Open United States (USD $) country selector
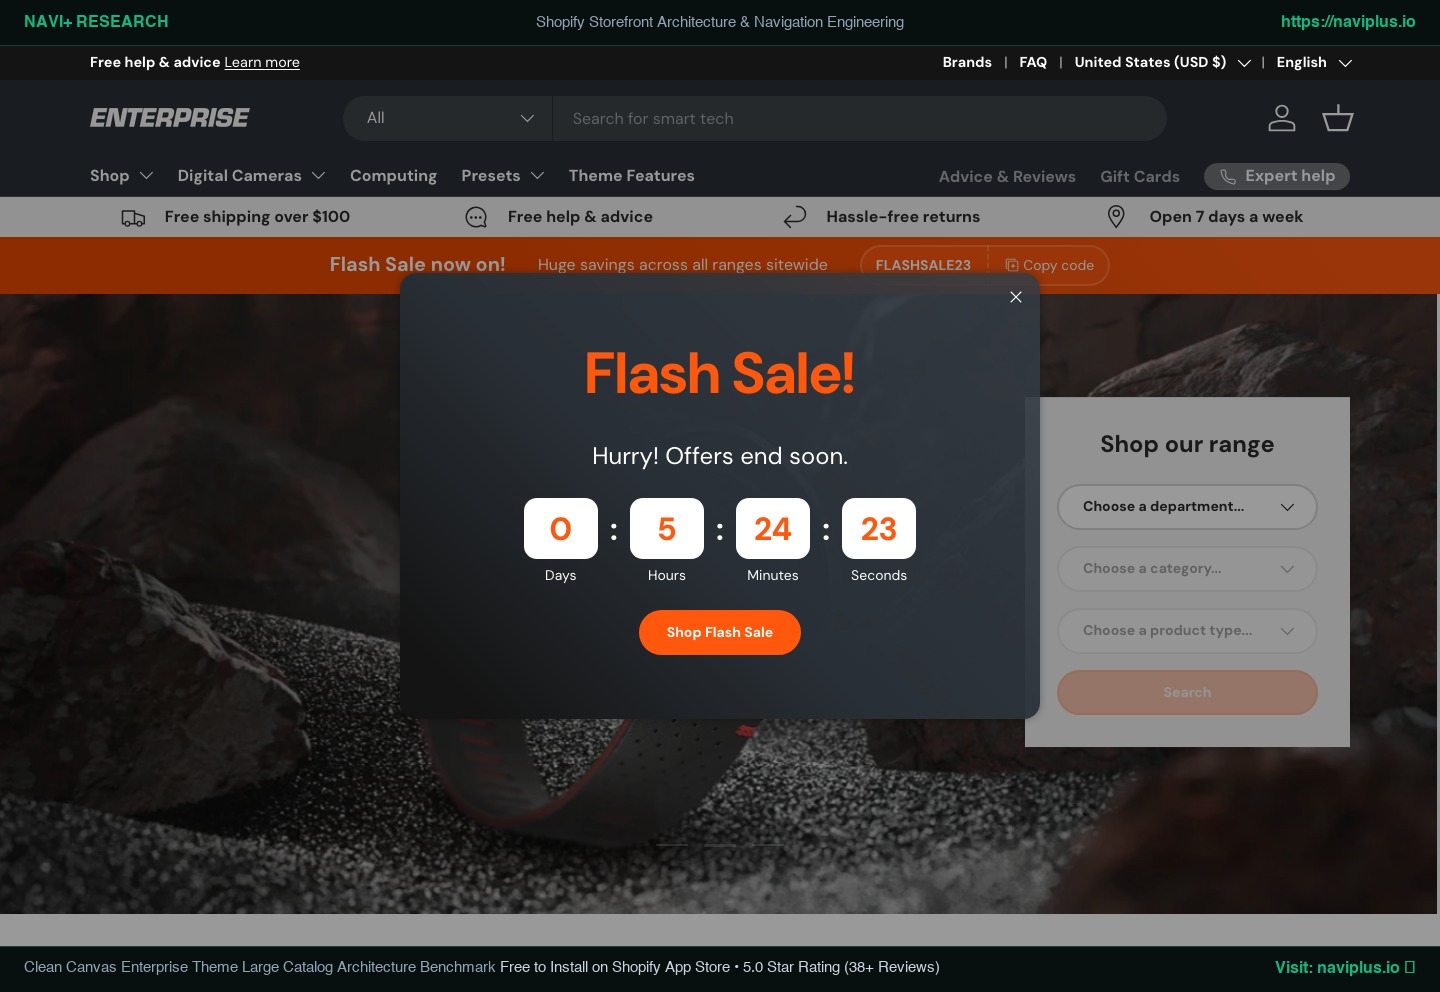The width and height of the screenshot is (1440, 992). click(1162, 62)
